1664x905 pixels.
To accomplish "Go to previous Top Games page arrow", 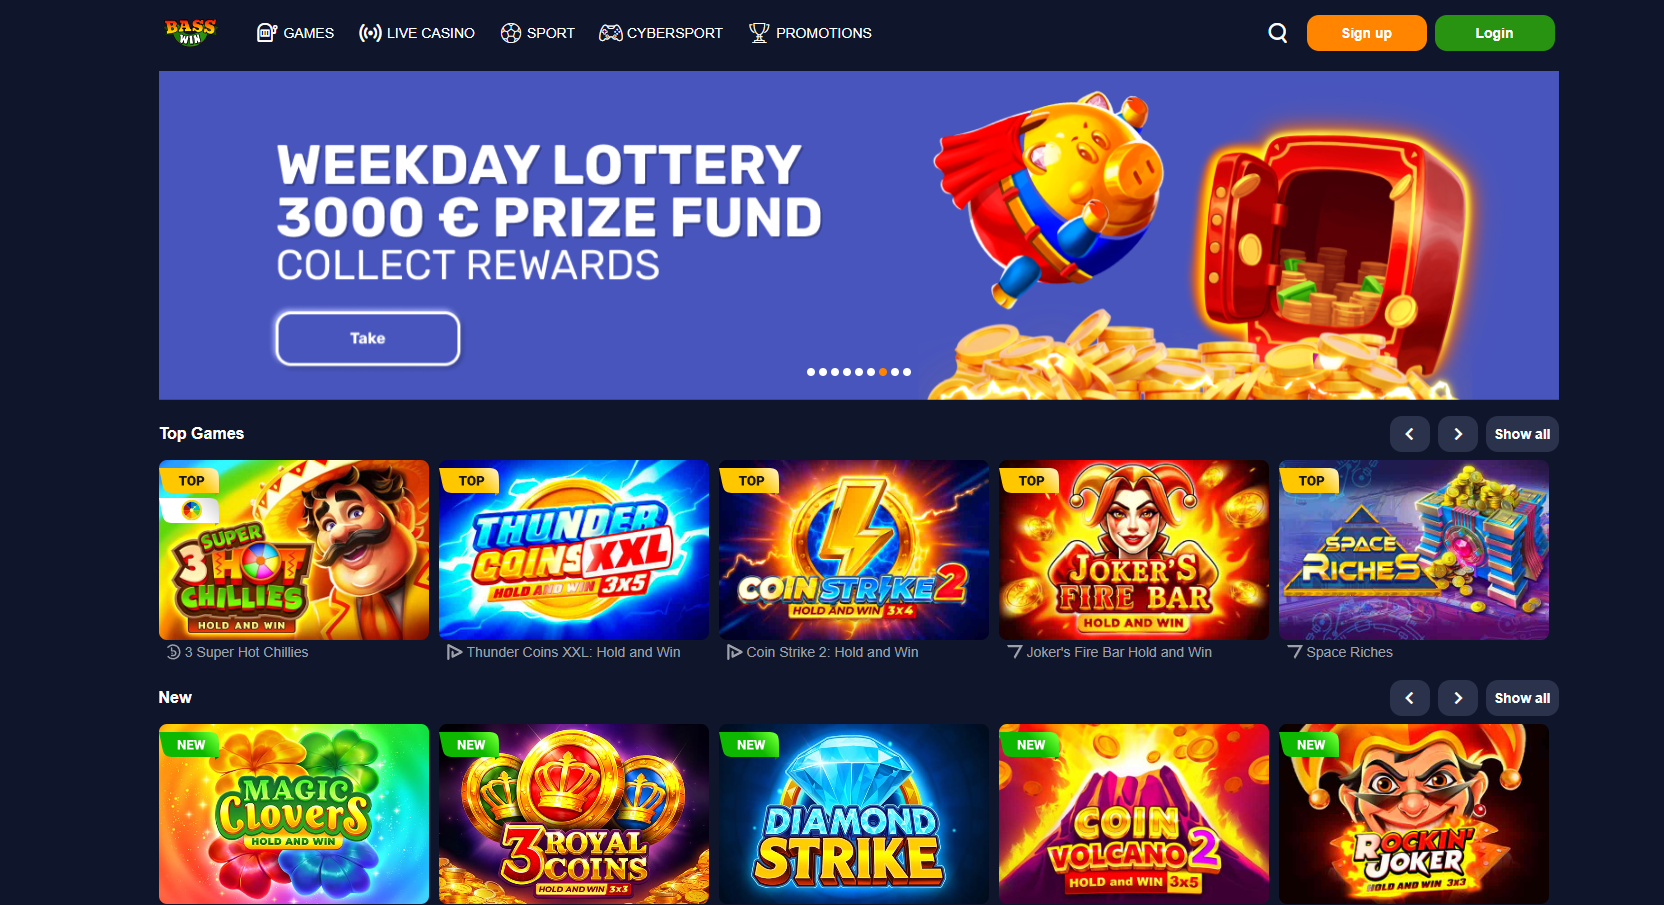I will tap(1409, 434).
